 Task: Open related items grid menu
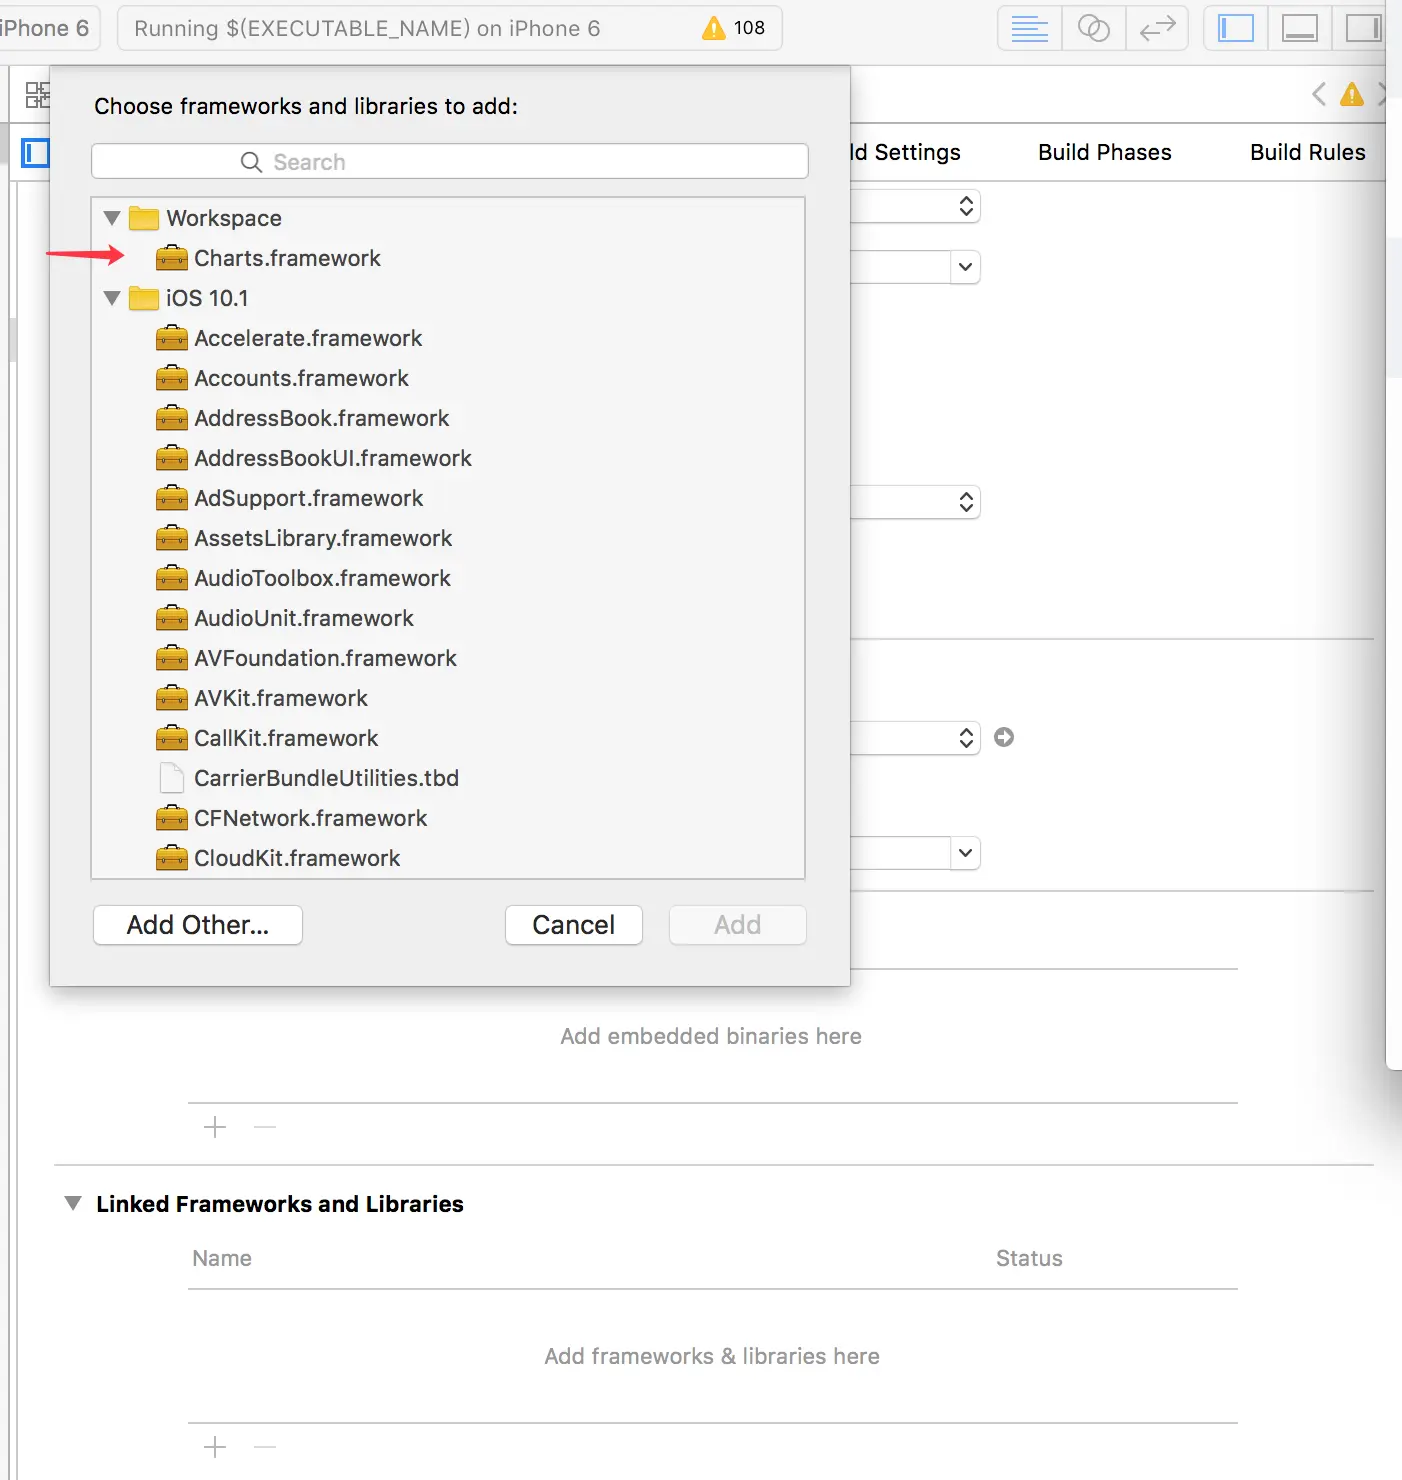tap(37, 95)
